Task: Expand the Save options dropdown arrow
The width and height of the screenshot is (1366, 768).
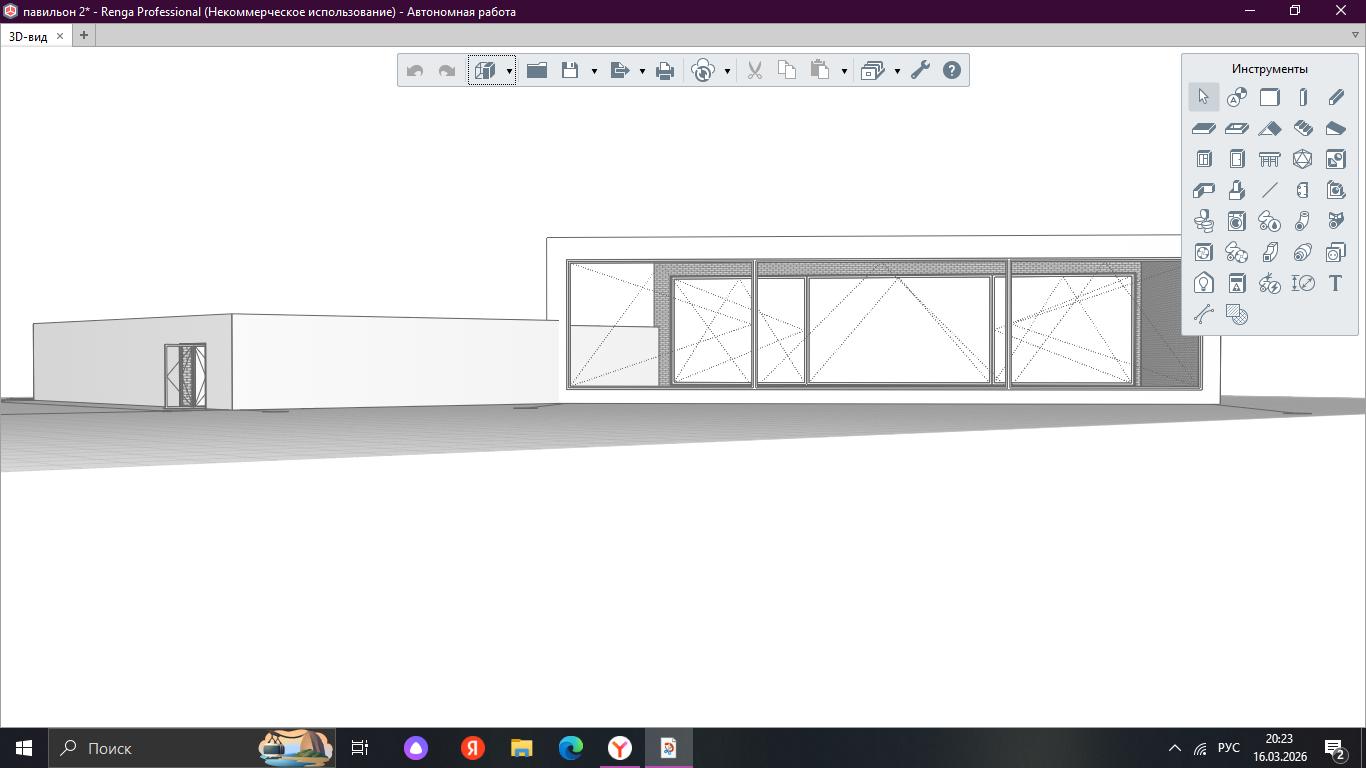Action: [x=594, y=71]
